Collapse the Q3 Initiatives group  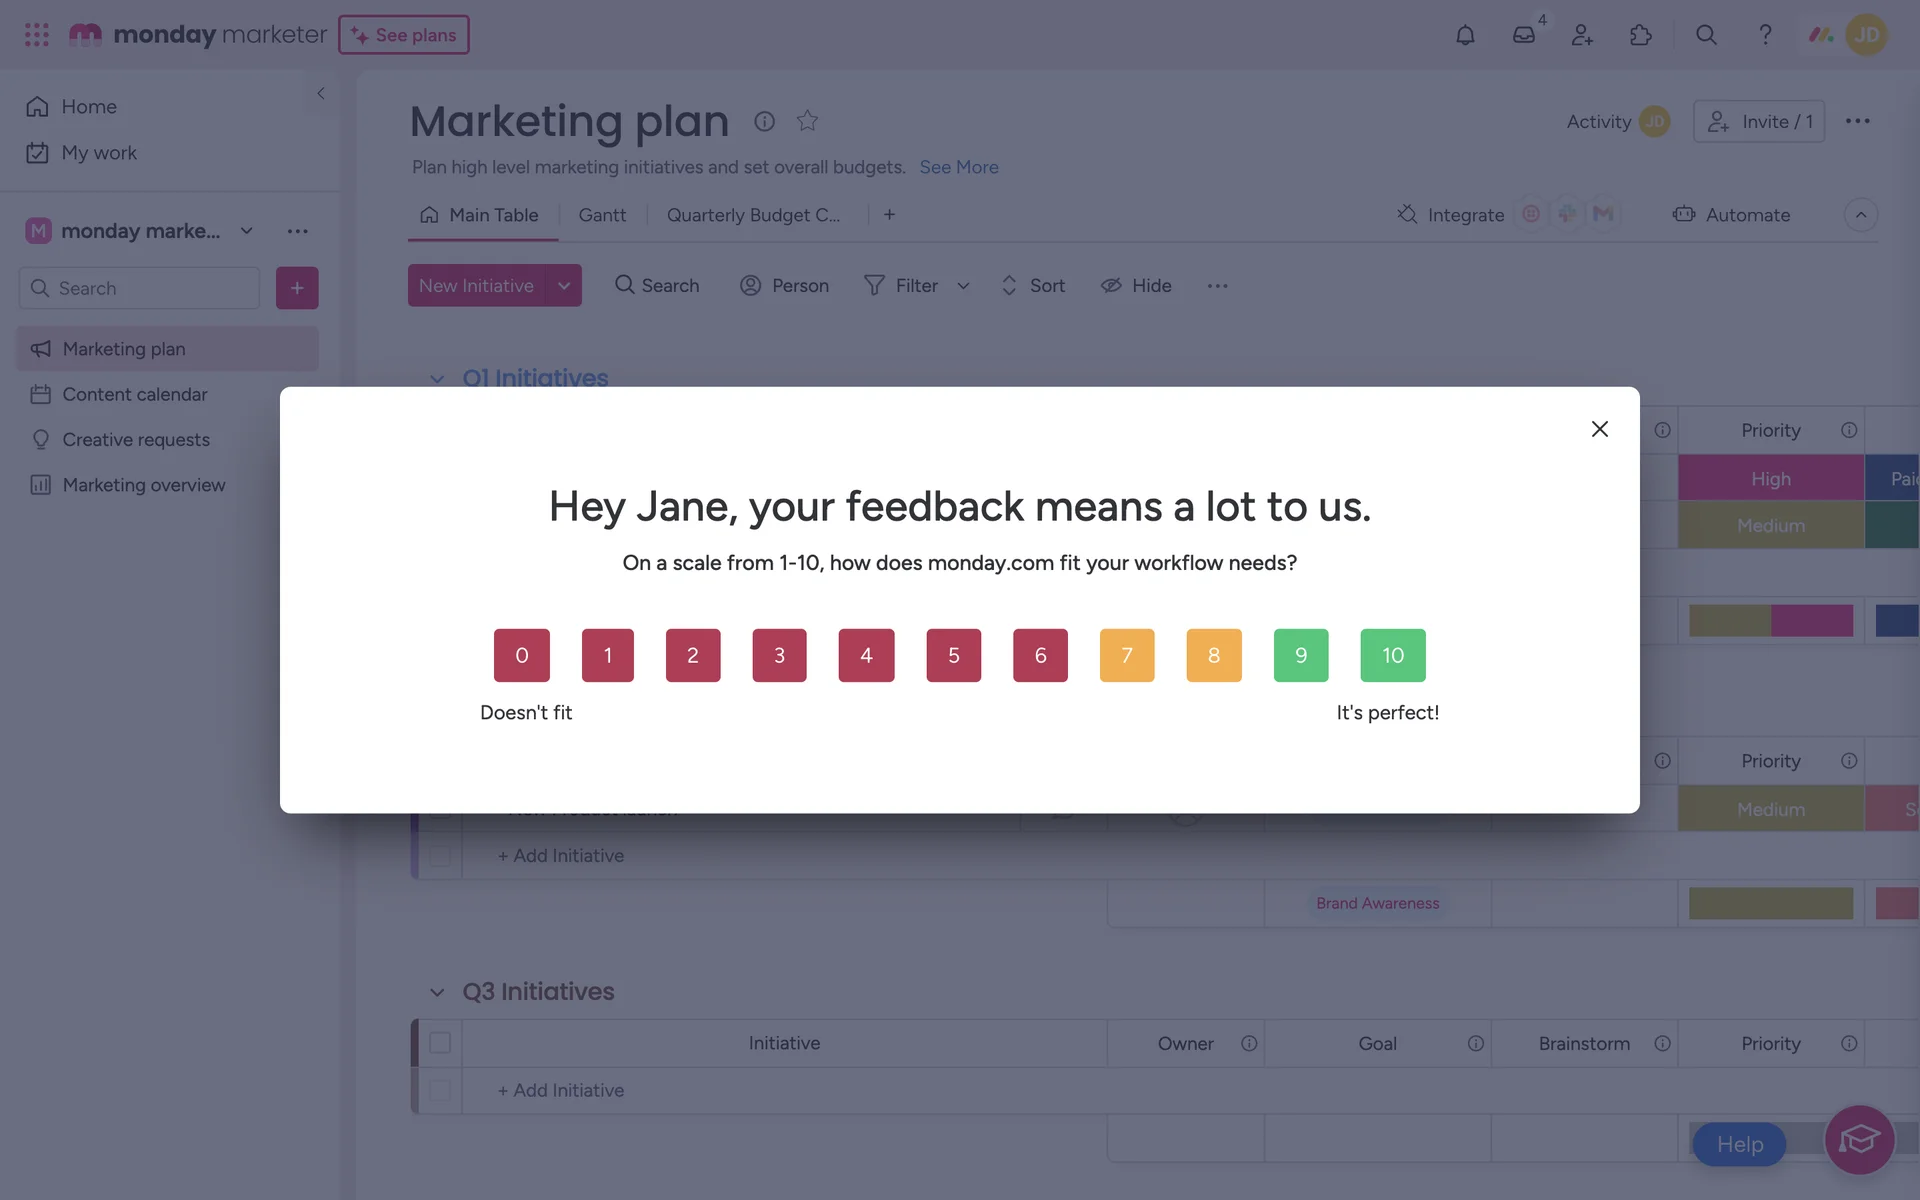437,992
